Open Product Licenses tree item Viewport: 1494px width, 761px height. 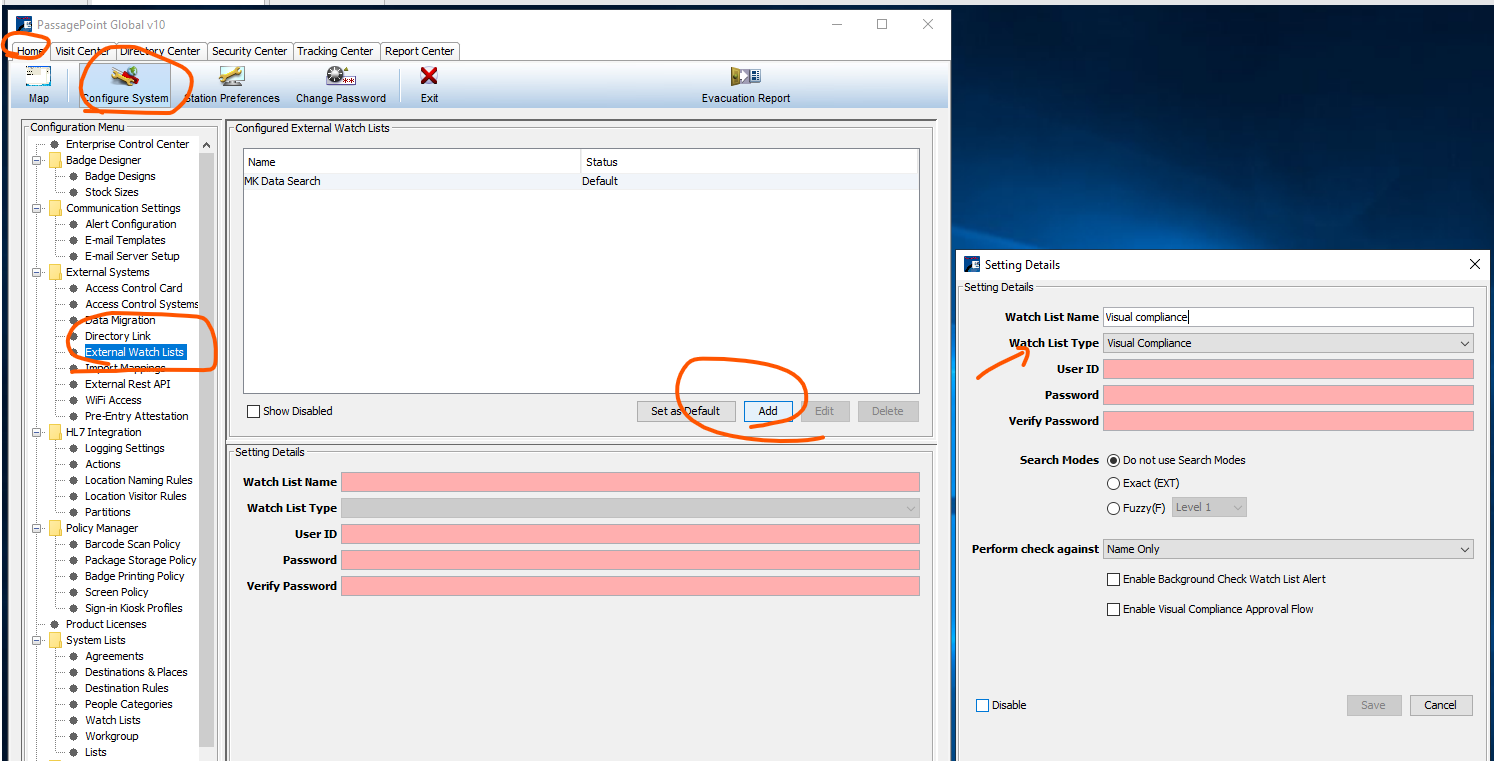point(106,624)
